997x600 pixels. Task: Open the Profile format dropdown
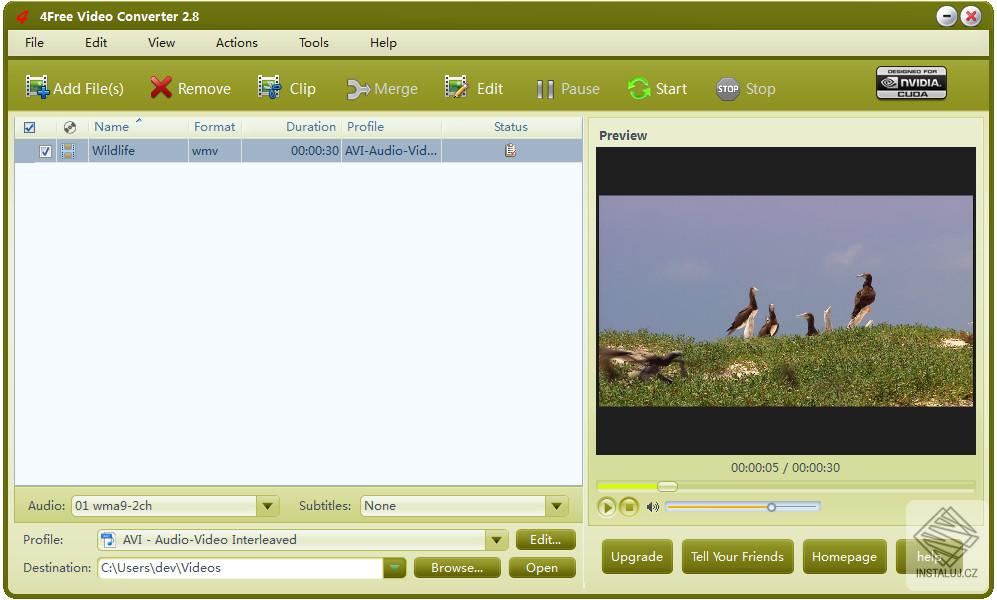pyautogui.click(x=497, y=539)
